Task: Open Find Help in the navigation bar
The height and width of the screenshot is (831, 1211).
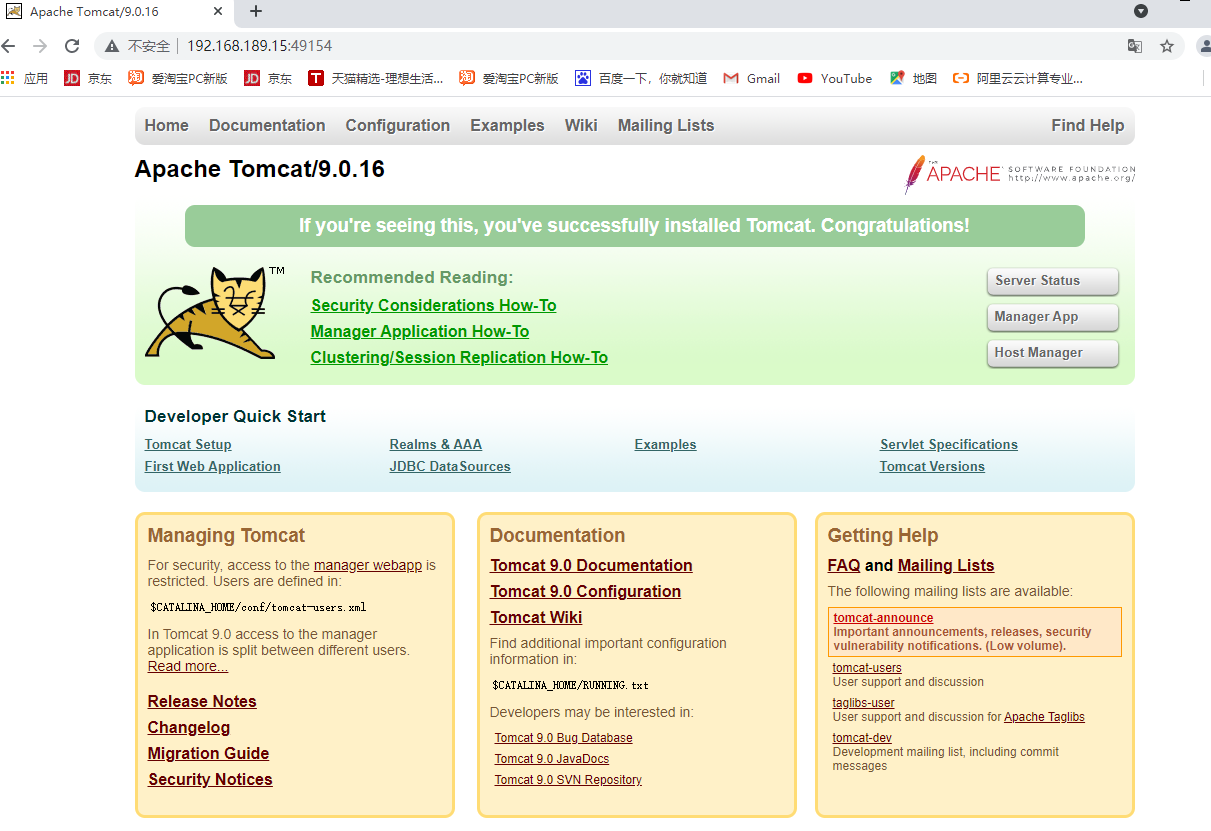Action: (x=1088, y=125)
